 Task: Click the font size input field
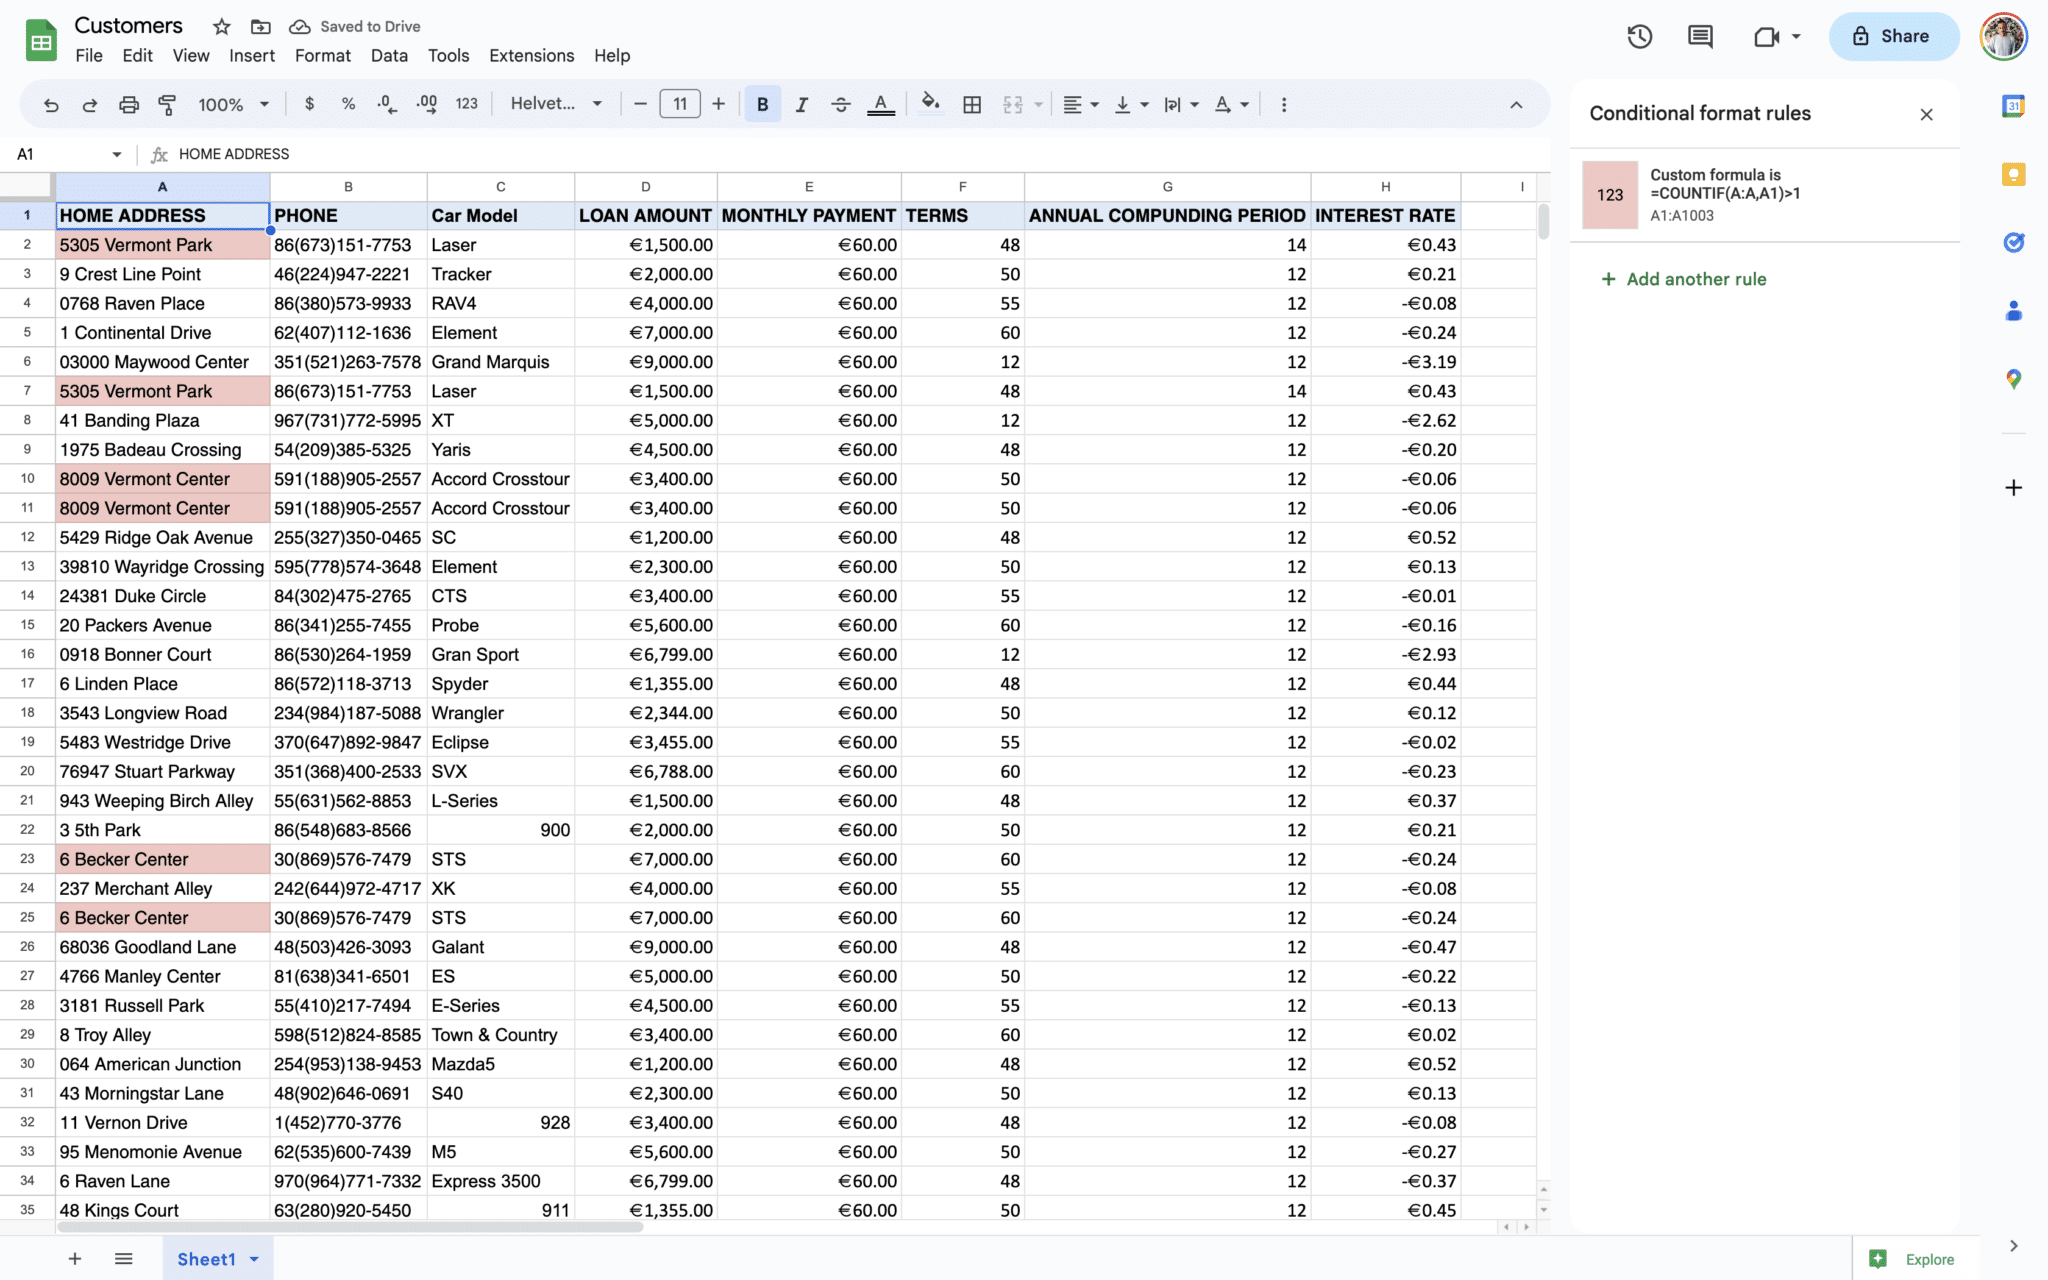pyautogui.click(x=679, y=104)
